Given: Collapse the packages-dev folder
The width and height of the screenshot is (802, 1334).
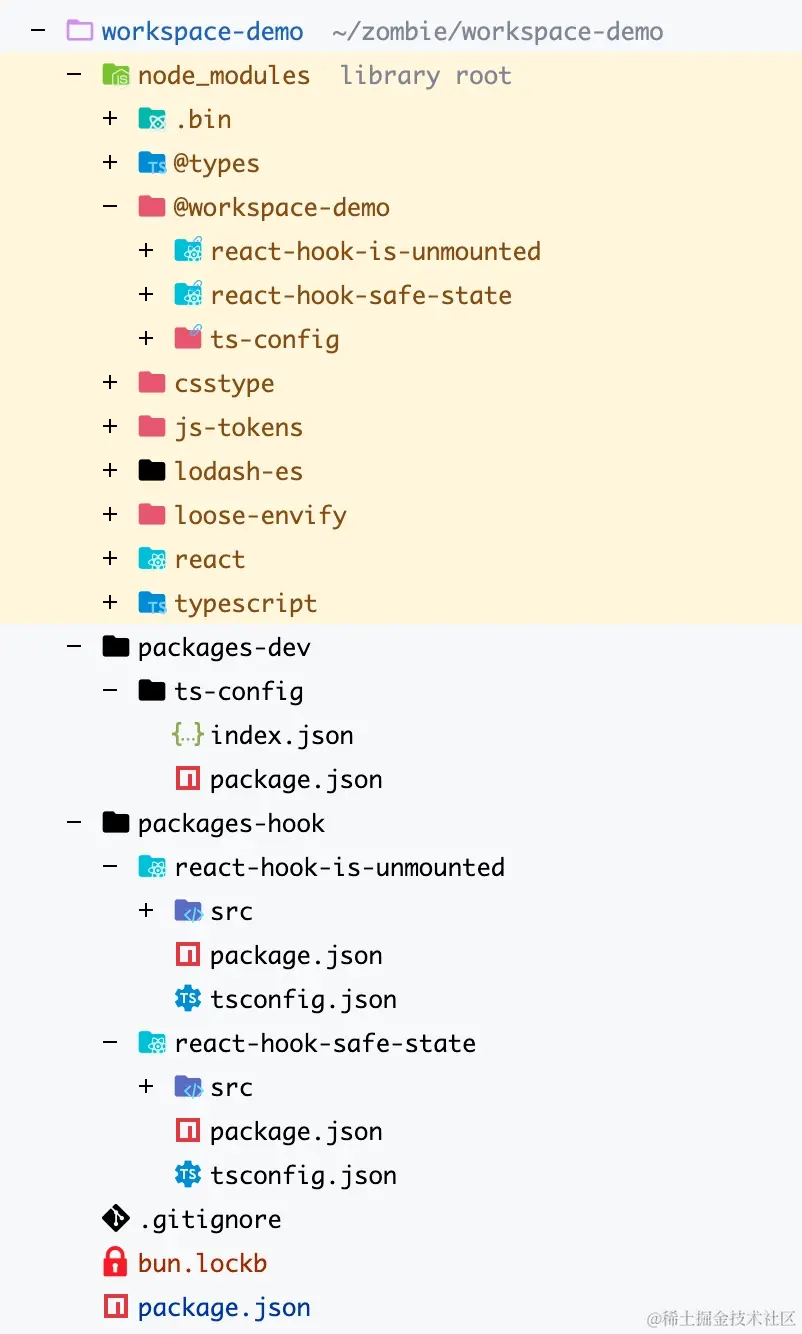Looking at the screenshot, I should tap(74, 646).
